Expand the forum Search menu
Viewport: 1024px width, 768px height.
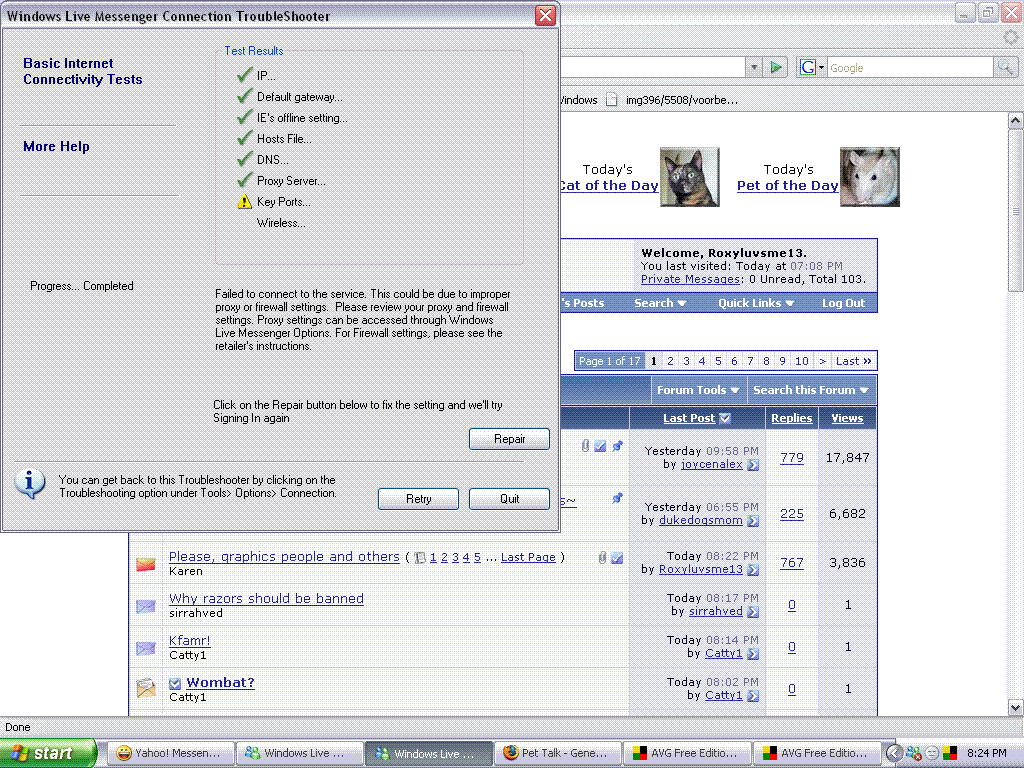pos(660,303)
